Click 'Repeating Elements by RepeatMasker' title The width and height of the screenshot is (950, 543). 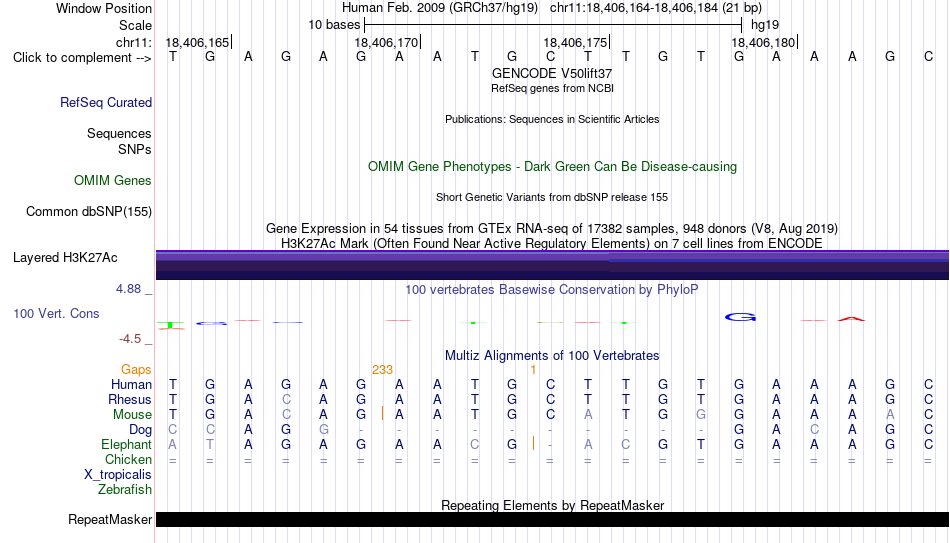(552, 505)
